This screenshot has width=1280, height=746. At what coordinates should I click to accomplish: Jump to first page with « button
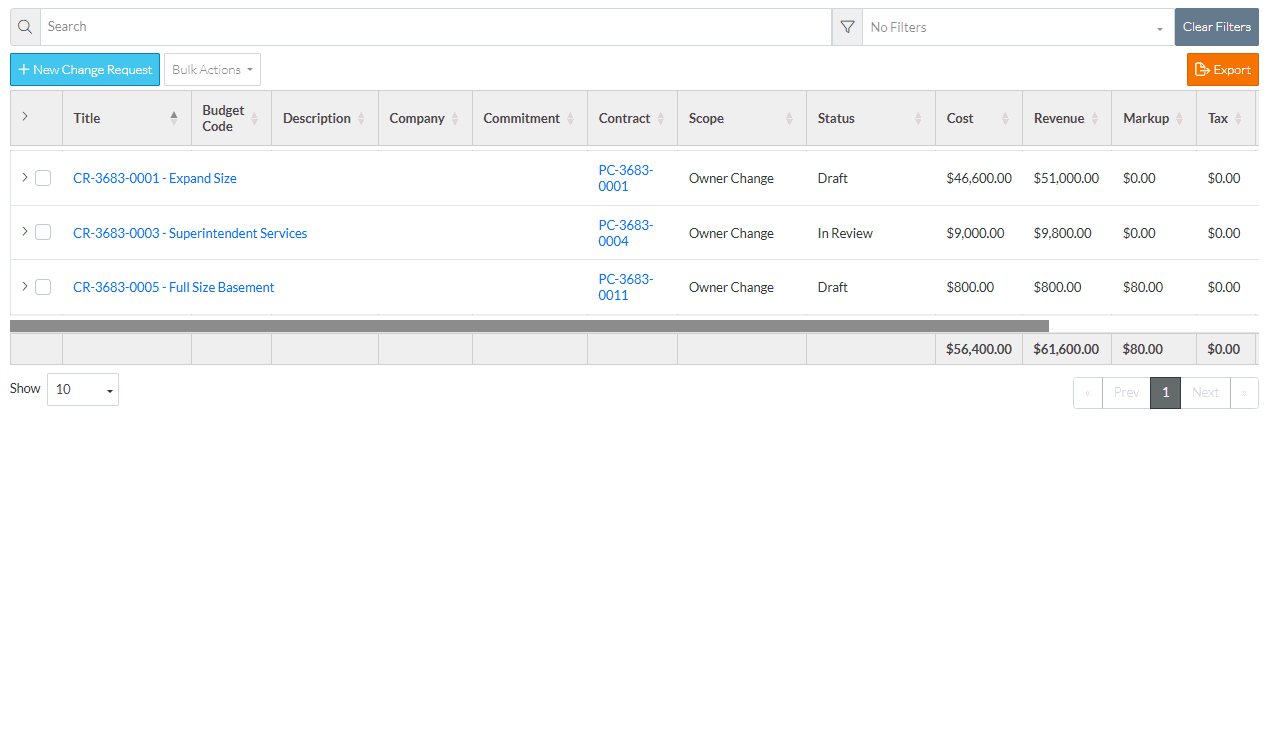click(1088, 393)
